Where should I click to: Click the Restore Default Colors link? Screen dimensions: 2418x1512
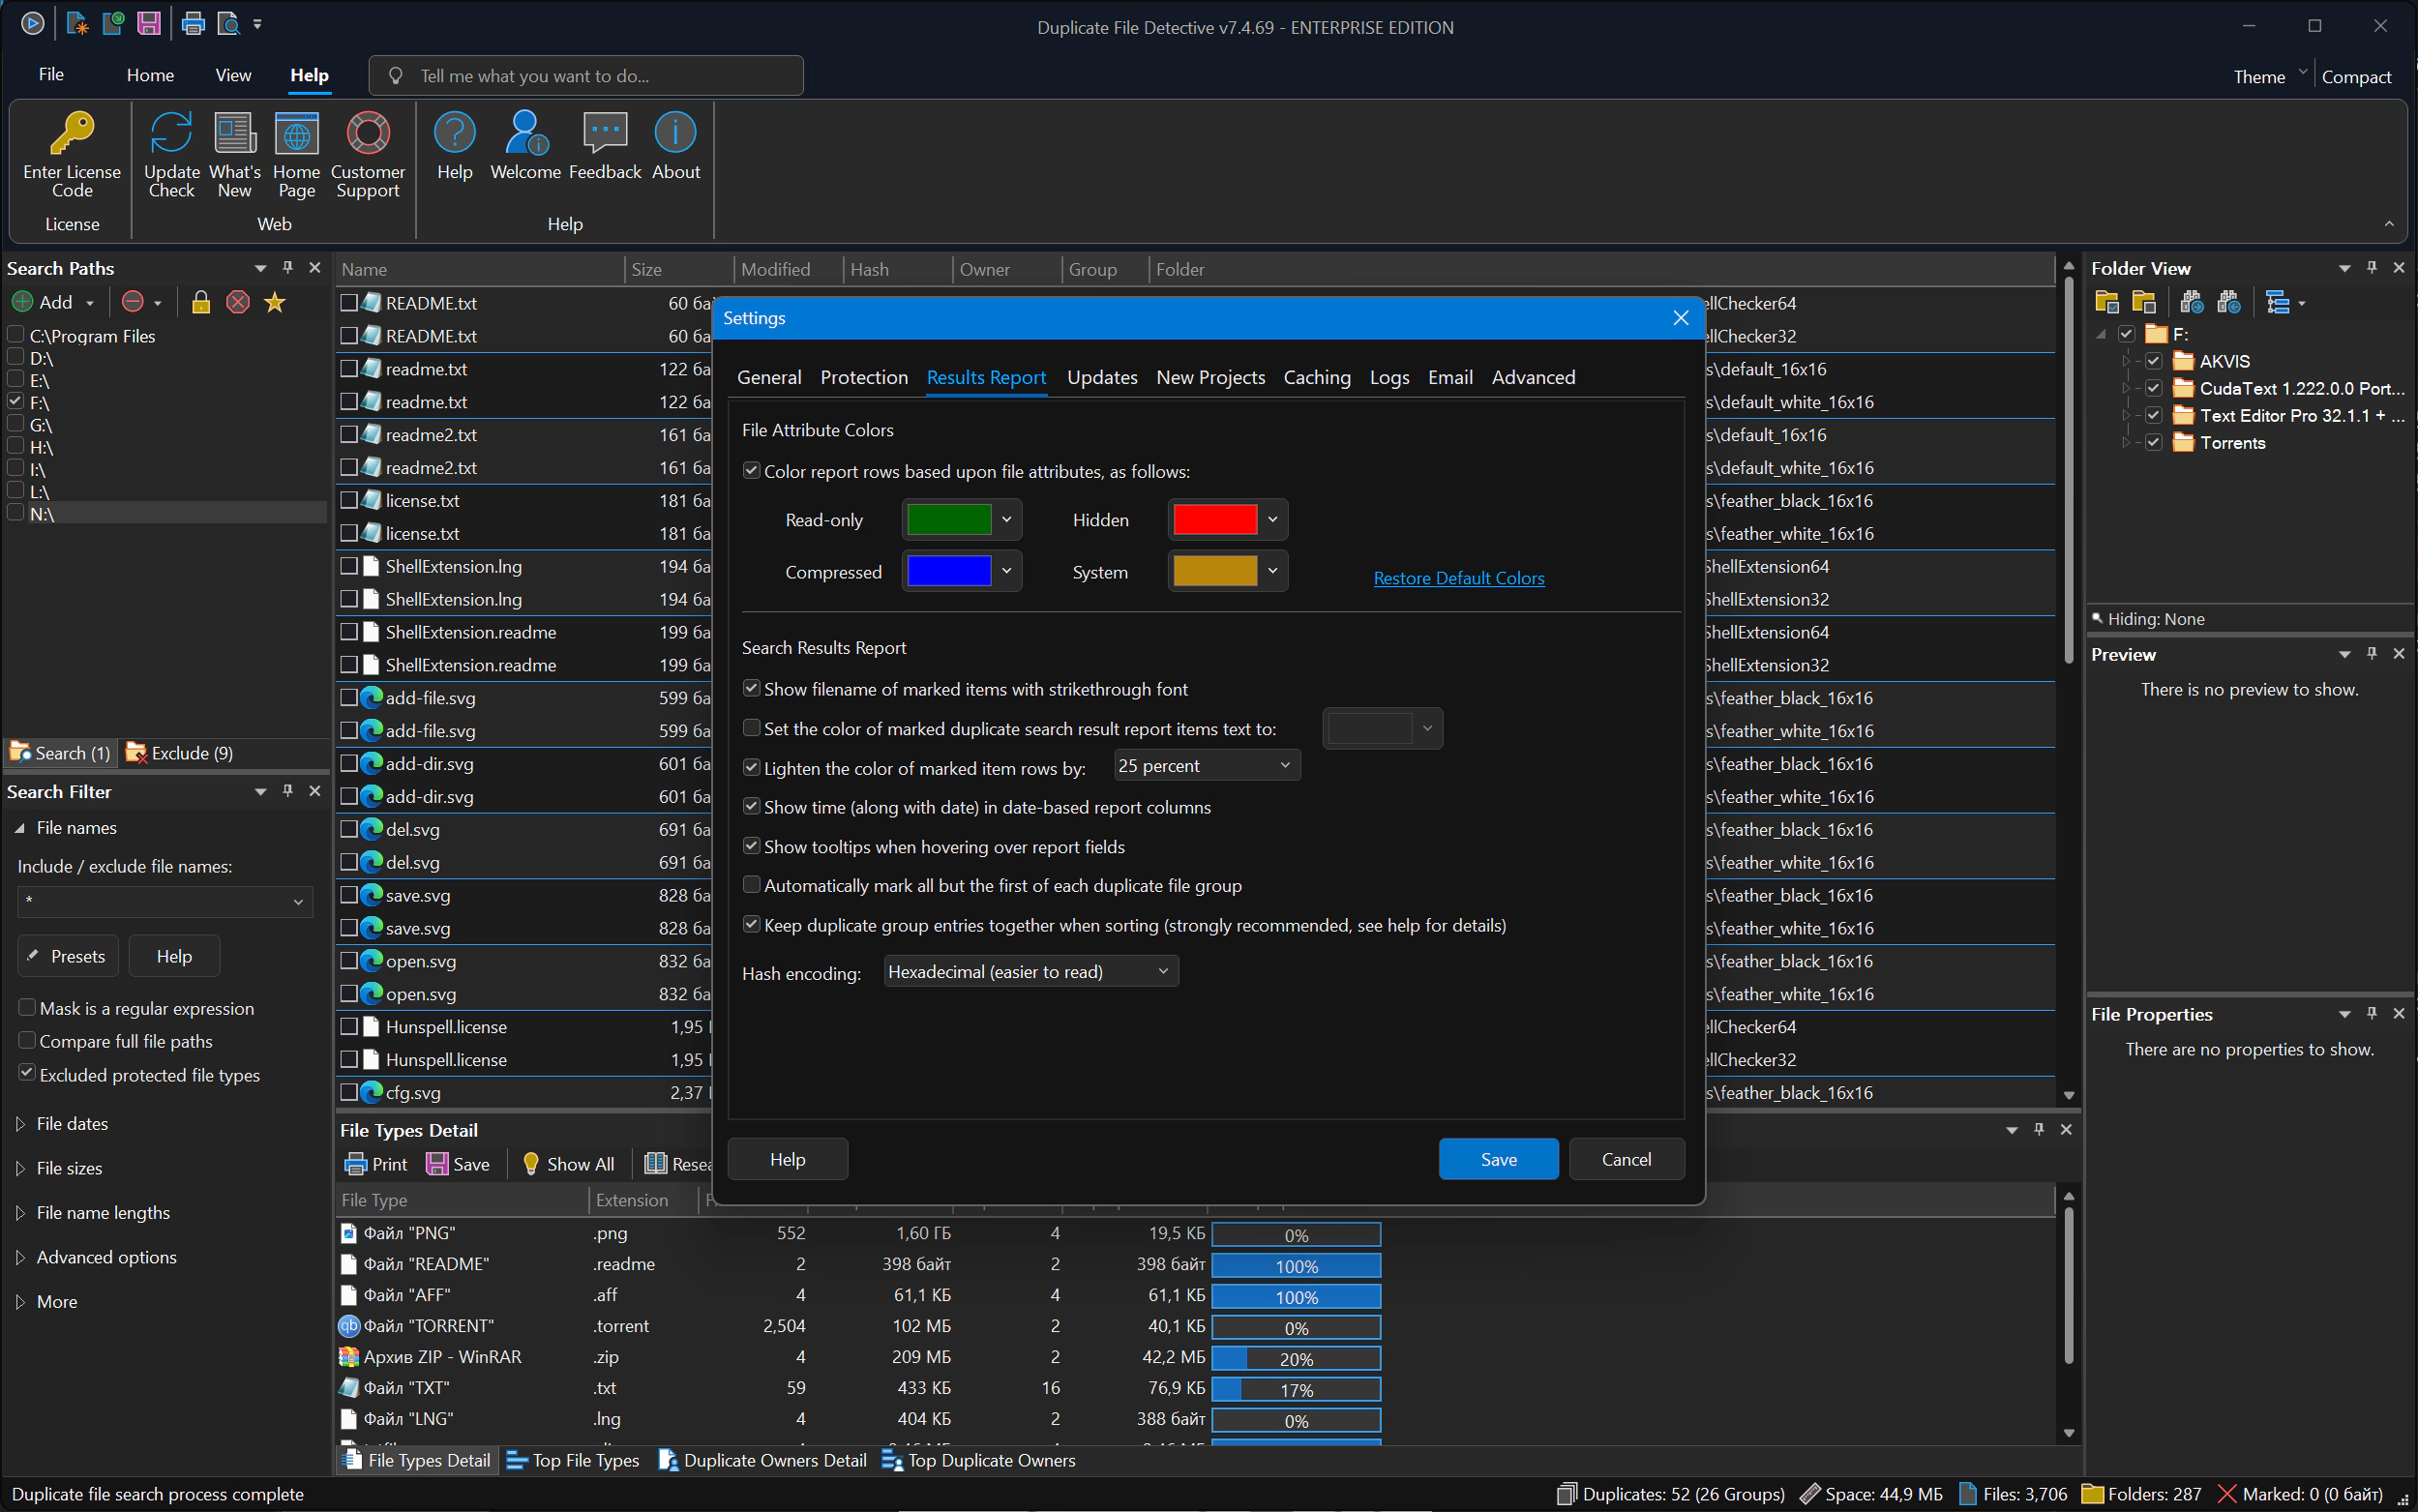1458,578
